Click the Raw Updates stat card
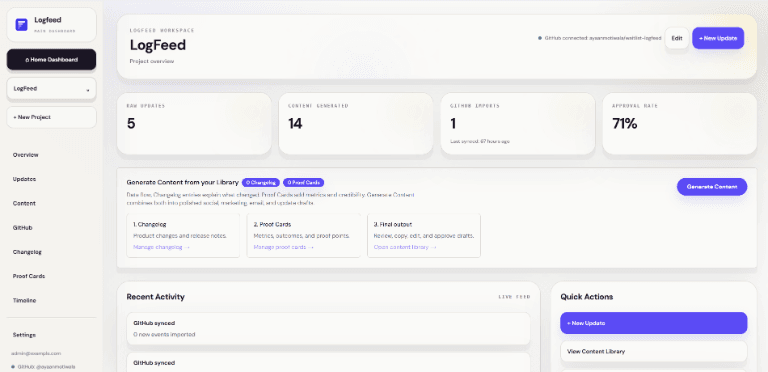Viewport: 768px width, 372px height. (194, 124)
